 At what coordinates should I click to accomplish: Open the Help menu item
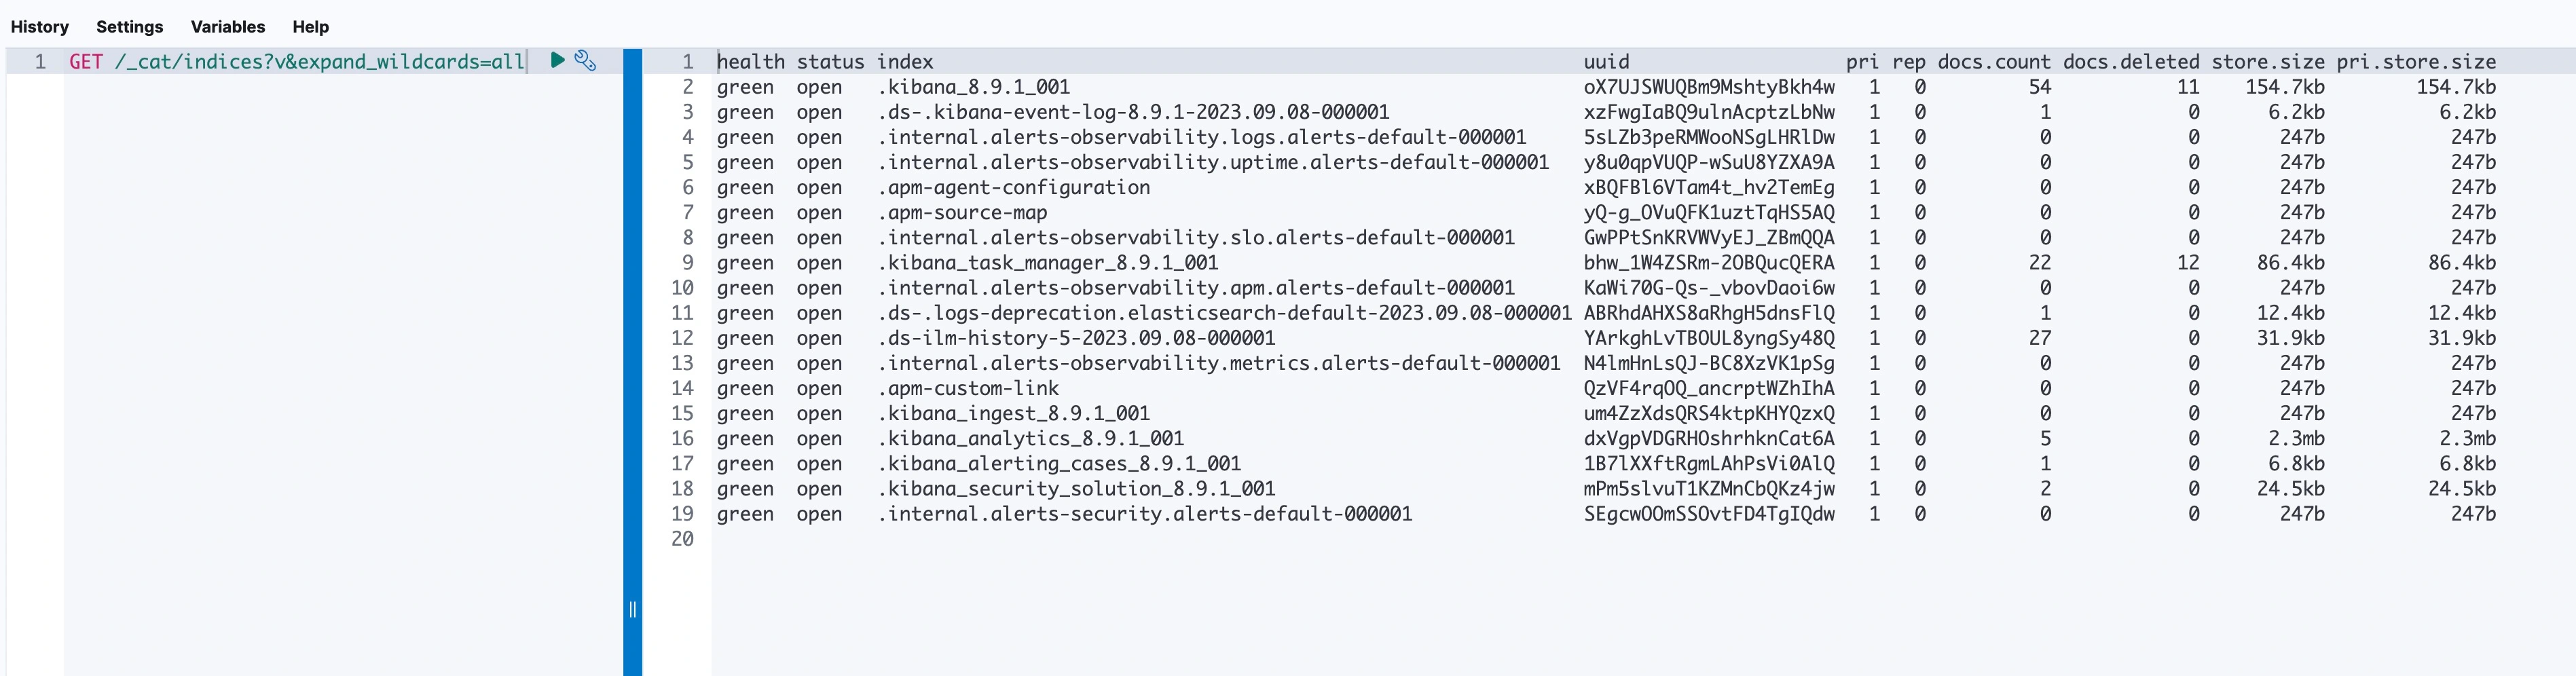point(310,27)
